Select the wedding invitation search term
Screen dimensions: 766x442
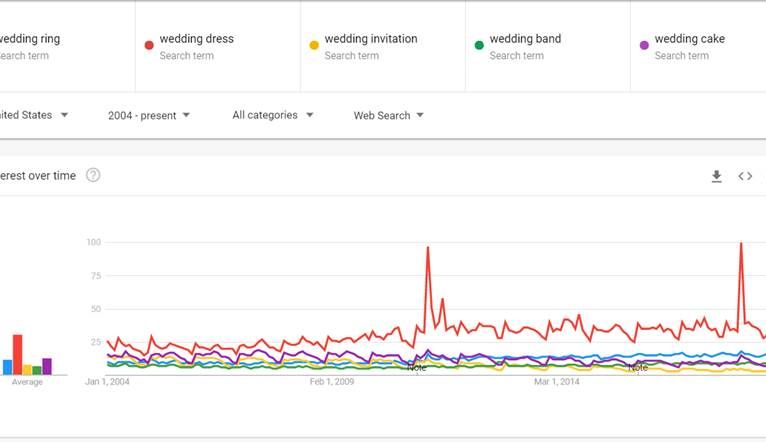pos(371,39)
